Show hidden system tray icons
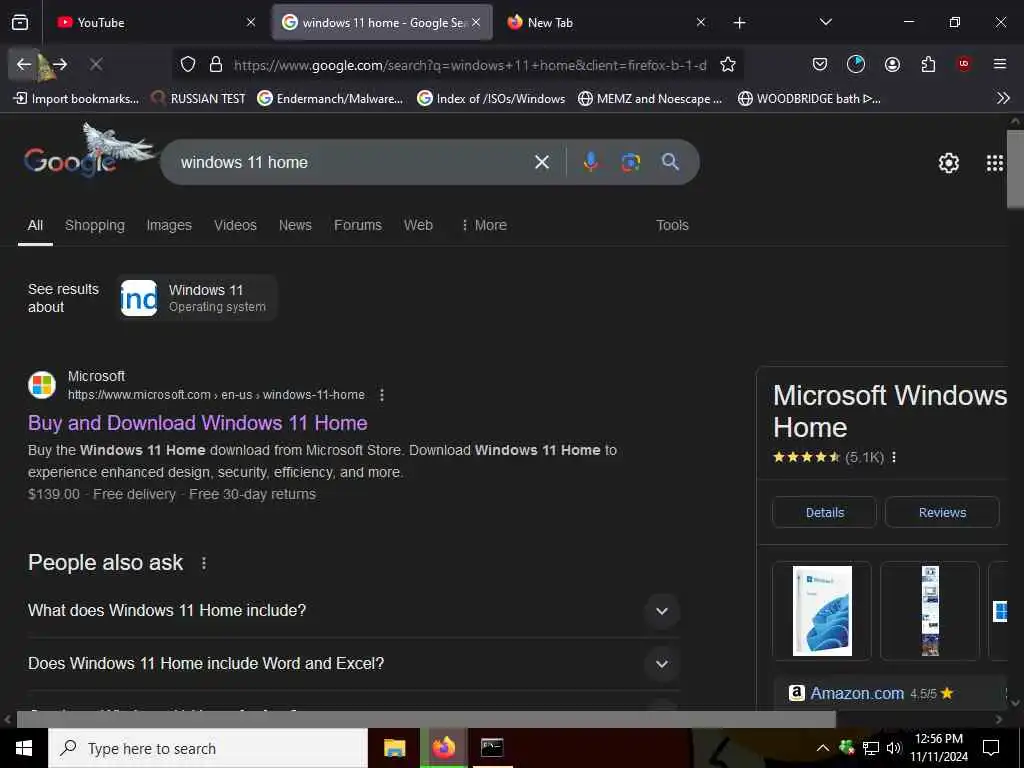Viewport: 1024px width, 768px height. click(823, 748)
